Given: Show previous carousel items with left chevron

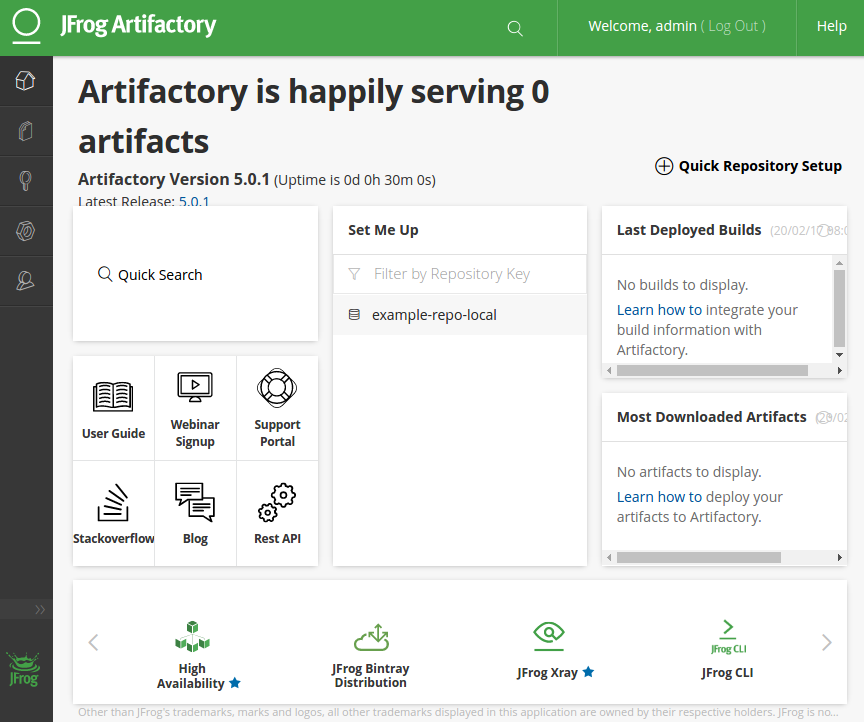Looking at the screenshot, I should point(93,642).
